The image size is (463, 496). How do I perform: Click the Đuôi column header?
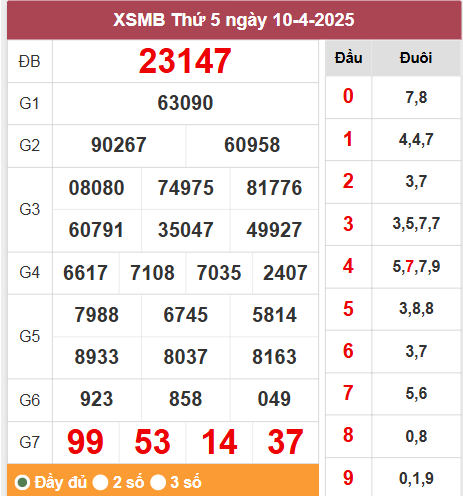[416, 58]
